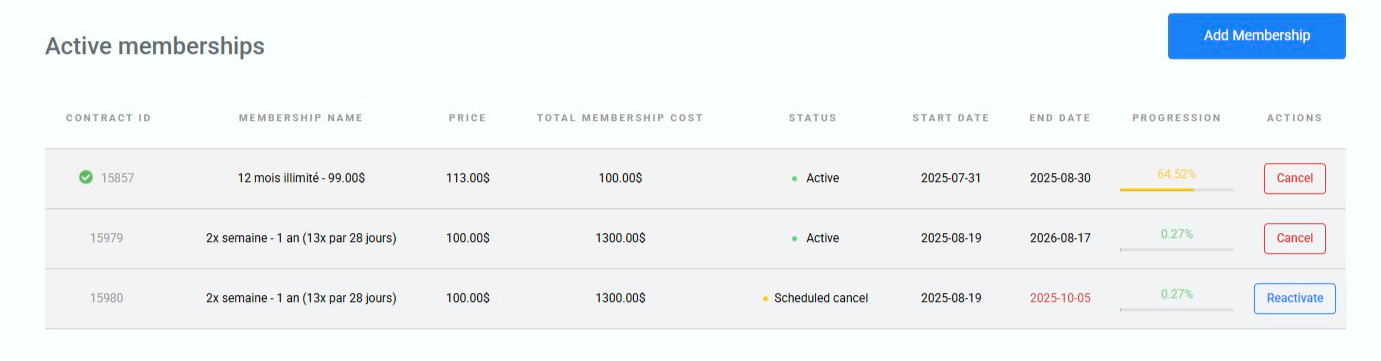Cancel the 12 mois illimité membership
This screenshot has height=361, width=1381.
[1294, 178]
